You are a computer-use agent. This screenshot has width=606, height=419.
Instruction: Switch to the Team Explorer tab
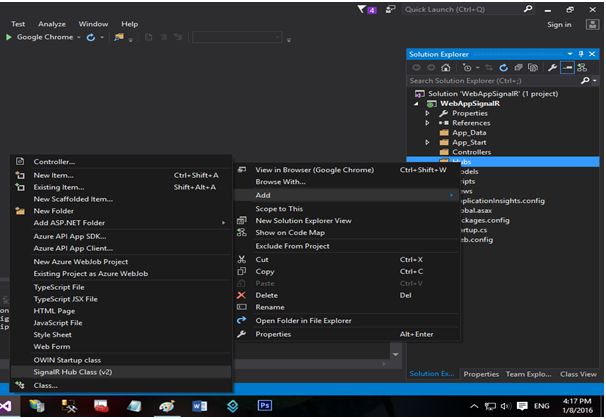[528, 374]
